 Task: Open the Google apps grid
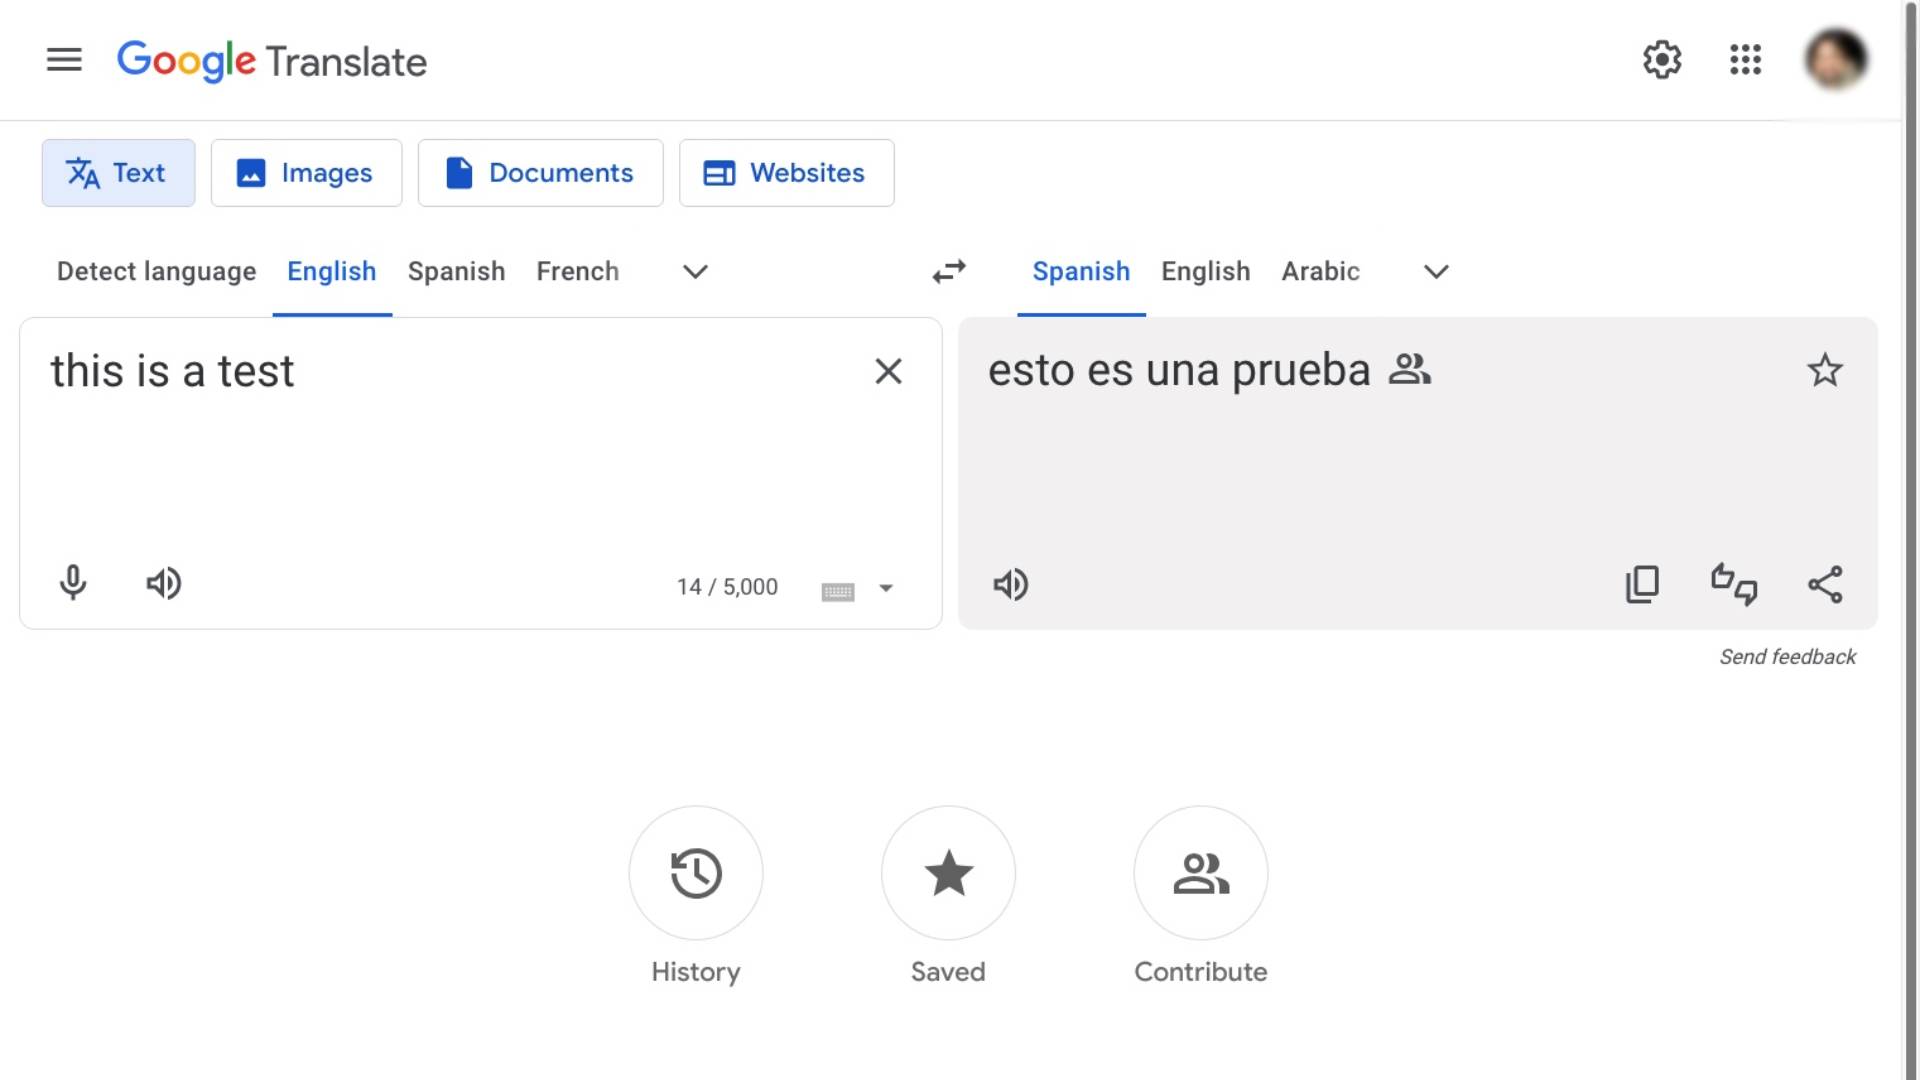tap(1745, 60)
